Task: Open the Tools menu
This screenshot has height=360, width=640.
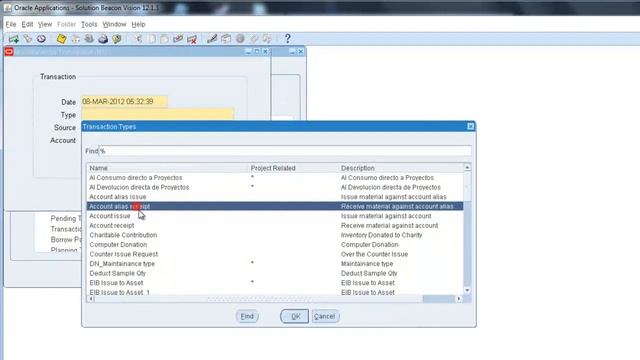Action: [89, 24]
